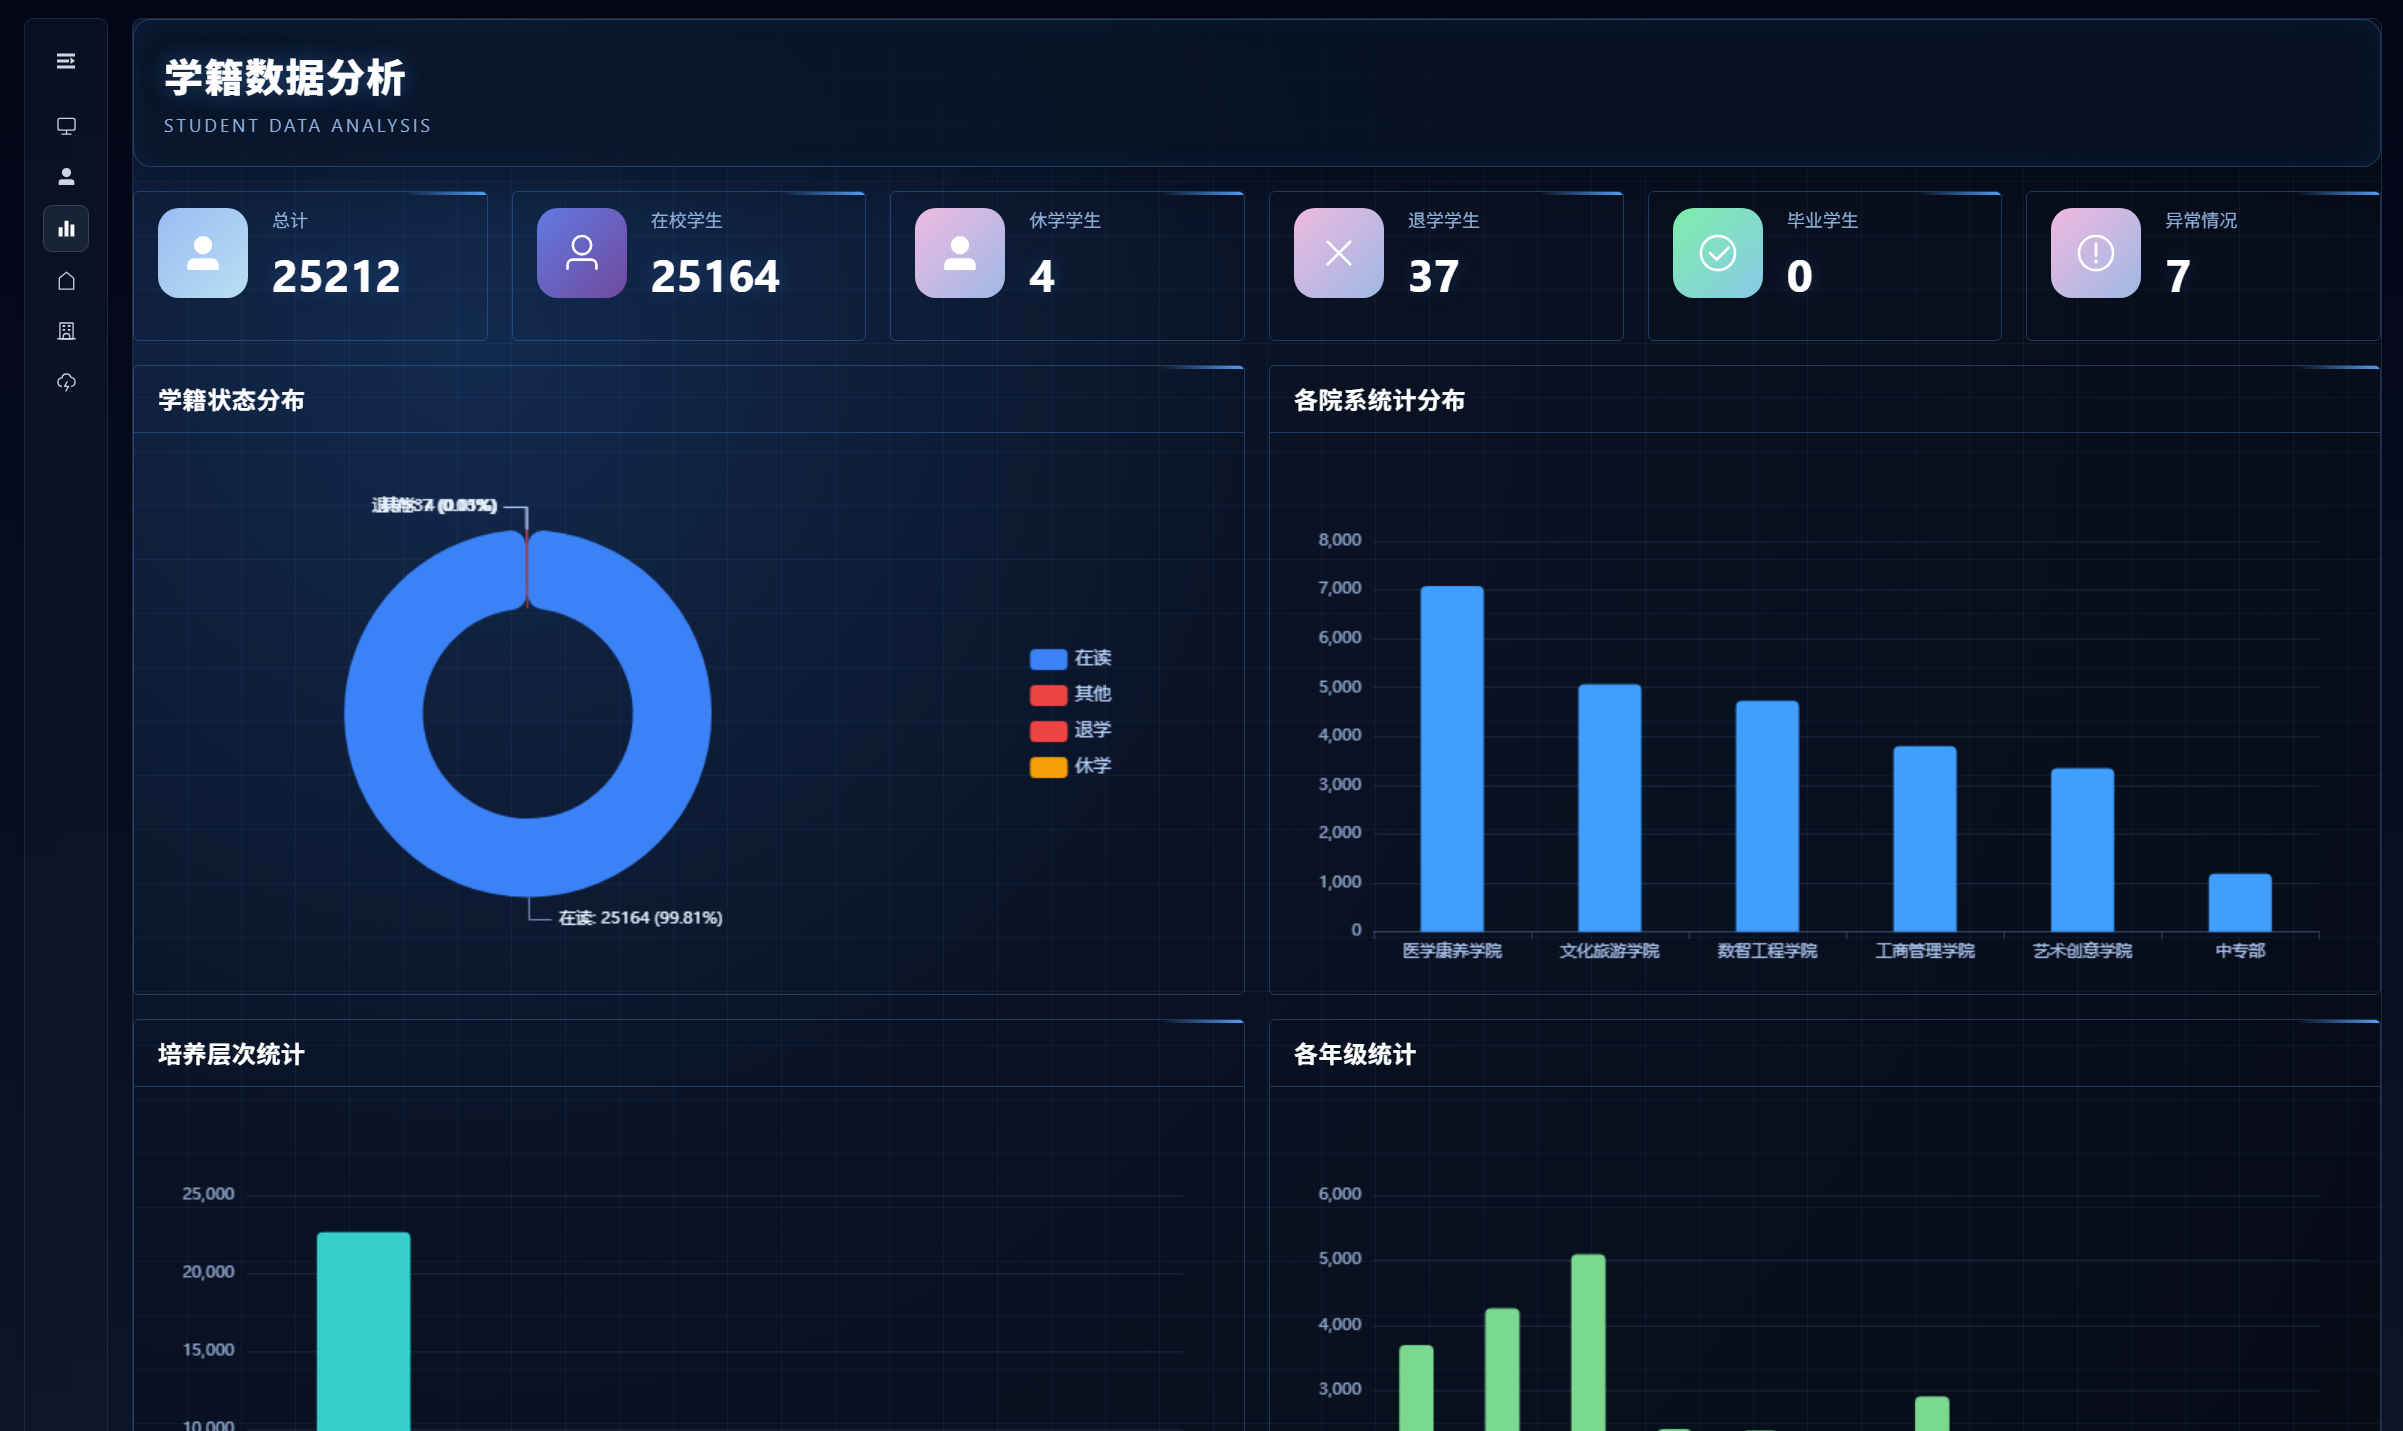Toggle the 退学 legend entry
Image resolution: width=2403 pixels, height=1431 pixels.
(1071, 730)
